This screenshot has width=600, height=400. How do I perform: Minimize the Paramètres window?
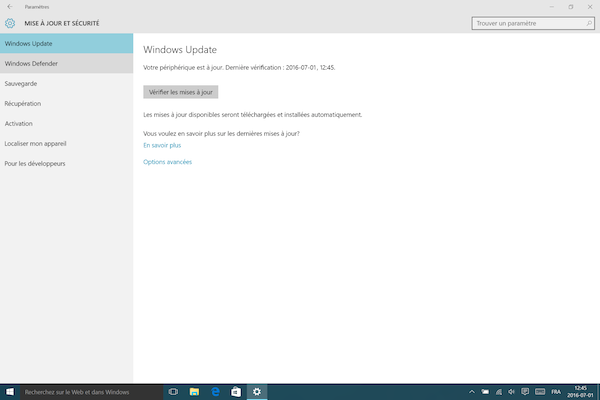[x=552, y=7]
